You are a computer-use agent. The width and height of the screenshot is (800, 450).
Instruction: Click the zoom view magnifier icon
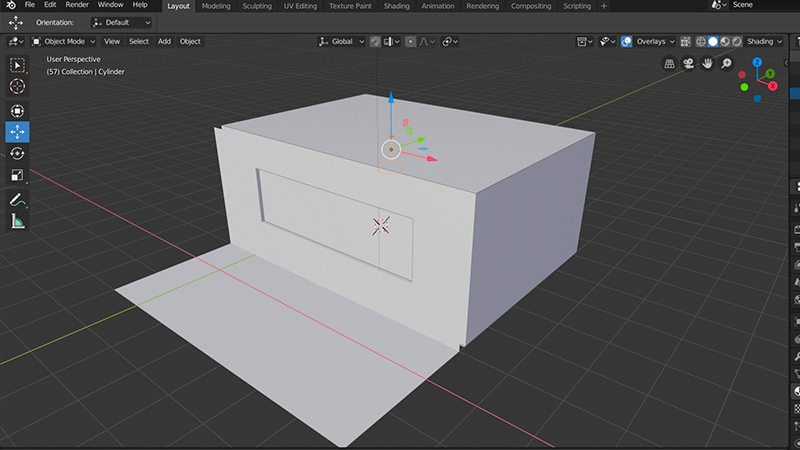point(726,64)
